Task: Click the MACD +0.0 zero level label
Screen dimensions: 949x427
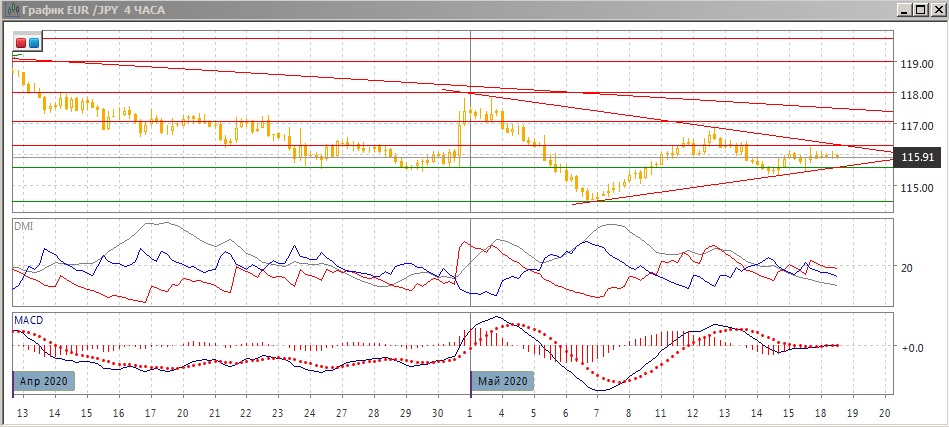Action: (x=912, y=348)
